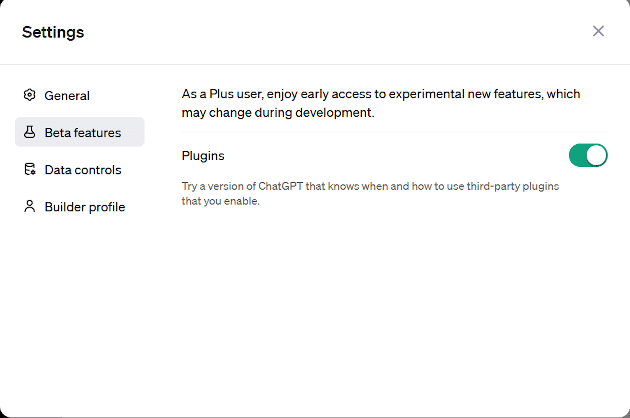The image size is (630, 418).
Task: Click the person icon beside Builder profile
Action: 30,207
